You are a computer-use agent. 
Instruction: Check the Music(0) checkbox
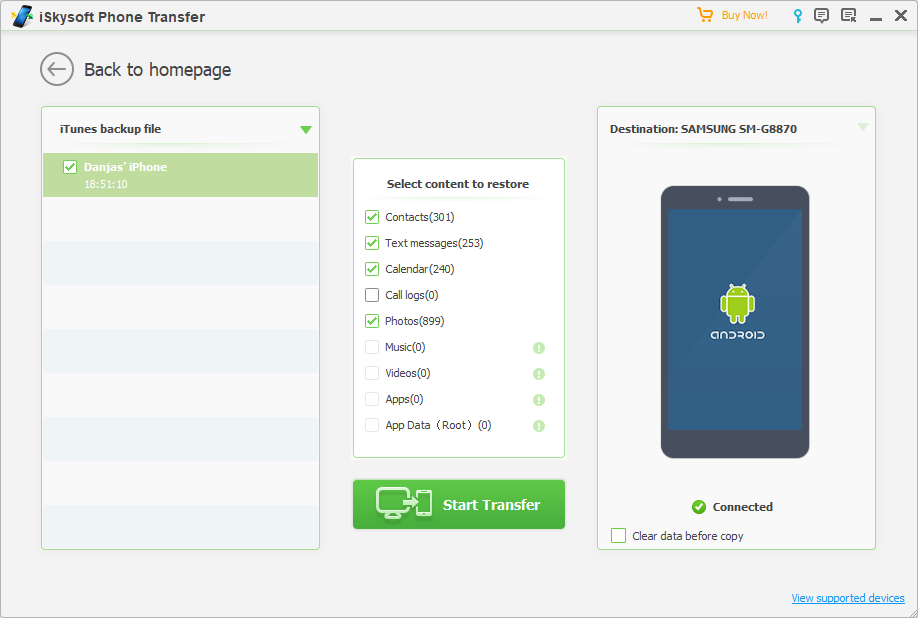pyautogui.click(x=372, y=347)
